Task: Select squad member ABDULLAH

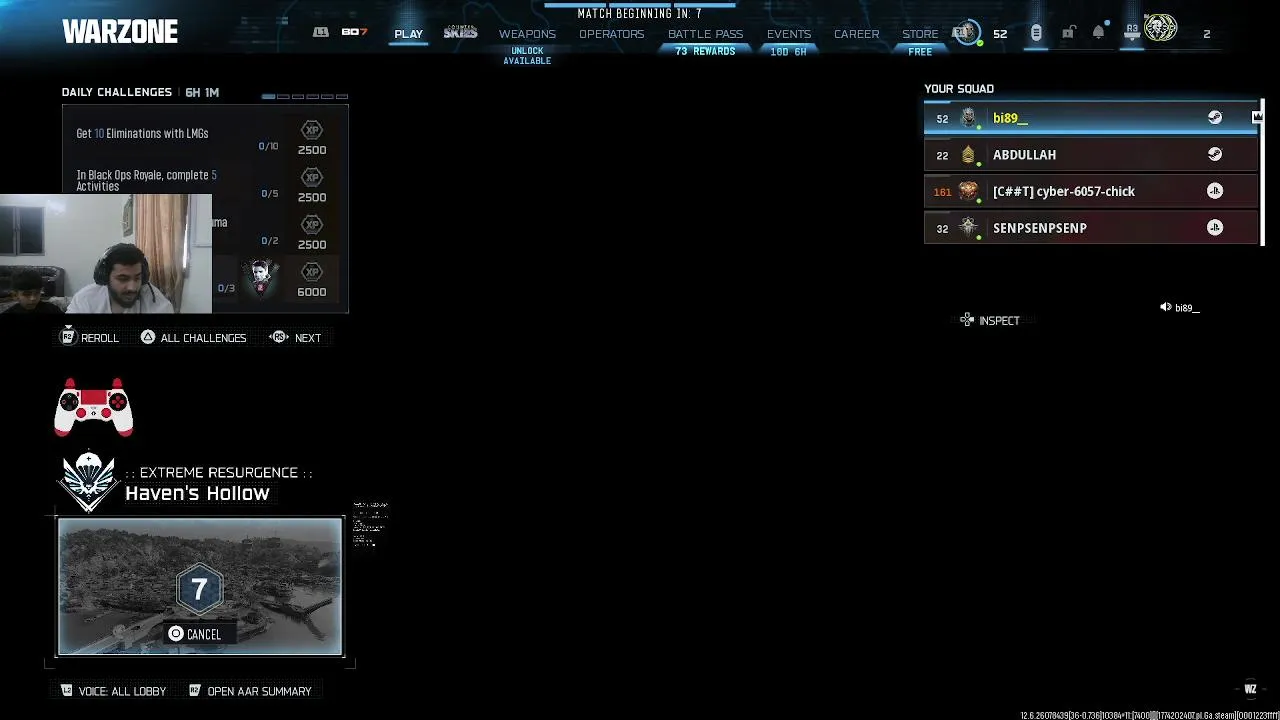Action: (x=1091, y=154)
